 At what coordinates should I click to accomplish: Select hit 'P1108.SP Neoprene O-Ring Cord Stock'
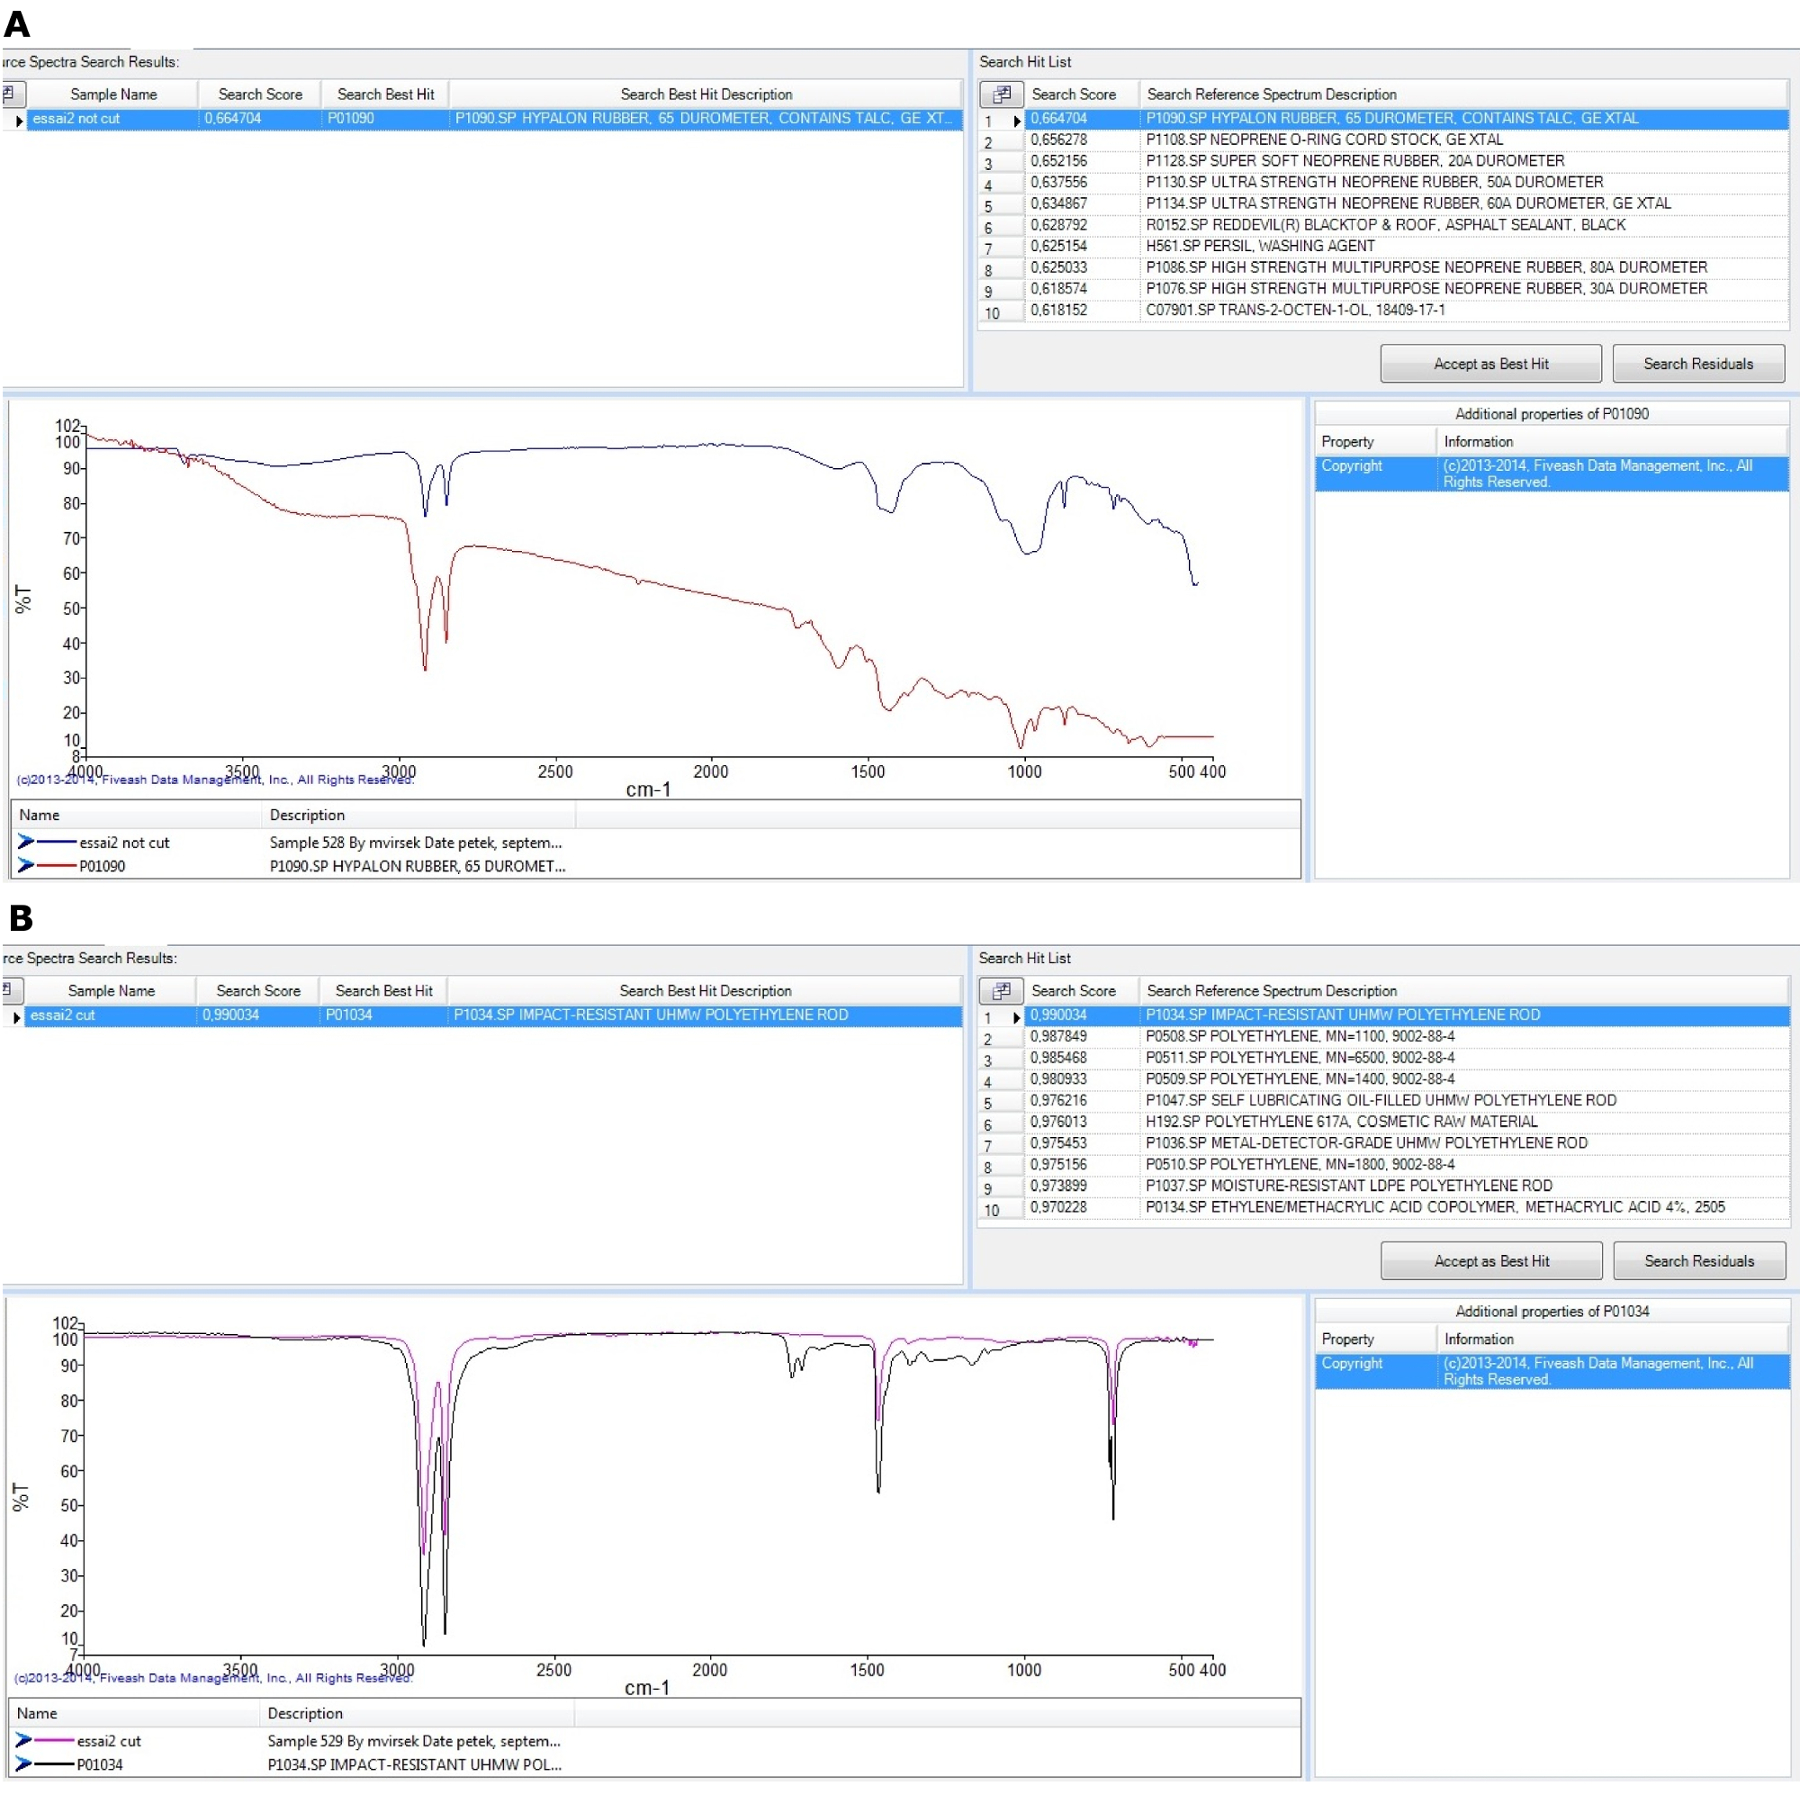tap(1324, 140)
